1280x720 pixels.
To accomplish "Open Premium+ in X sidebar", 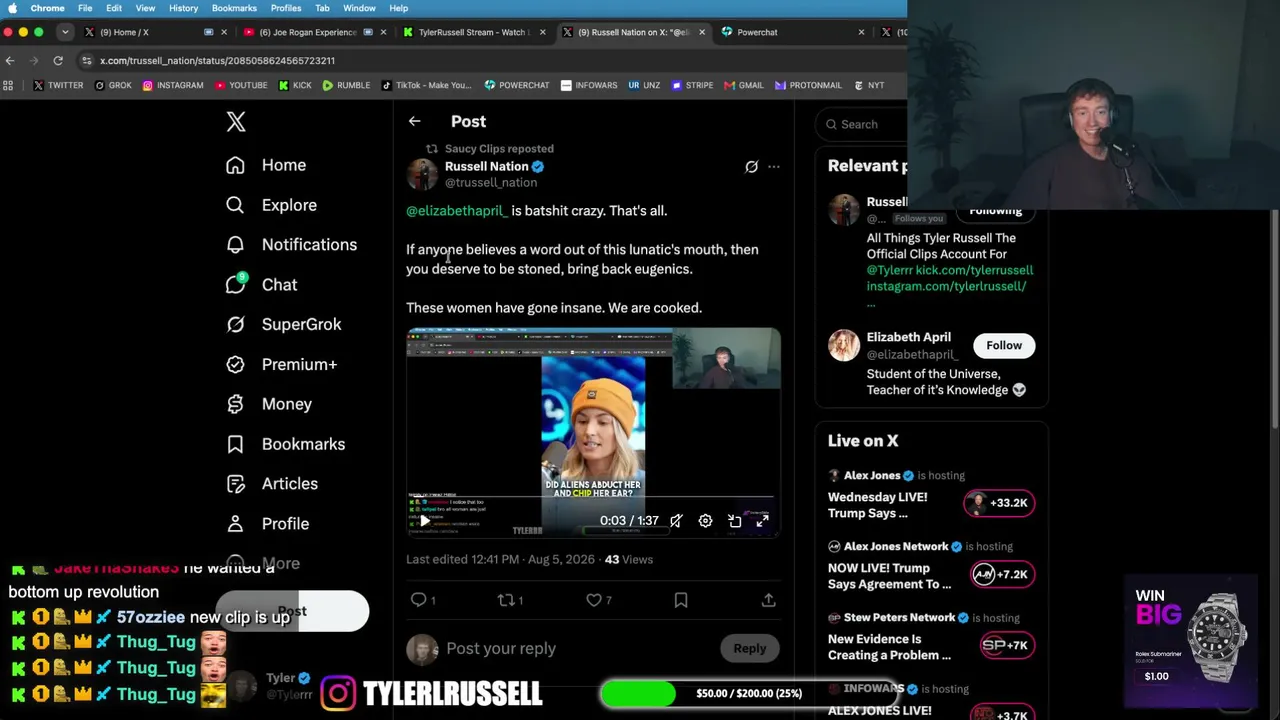I will tap(281, 364).
